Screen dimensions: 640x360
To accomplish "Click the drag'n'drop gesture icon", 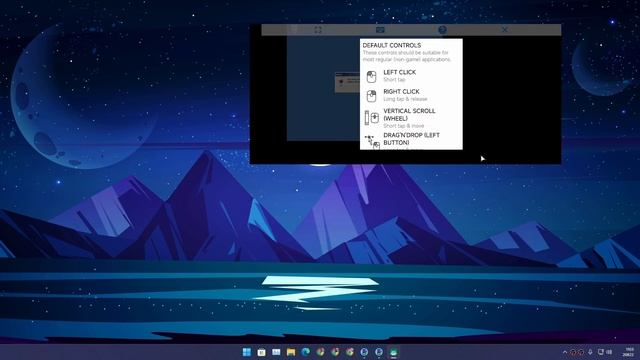I will point(372,142).
